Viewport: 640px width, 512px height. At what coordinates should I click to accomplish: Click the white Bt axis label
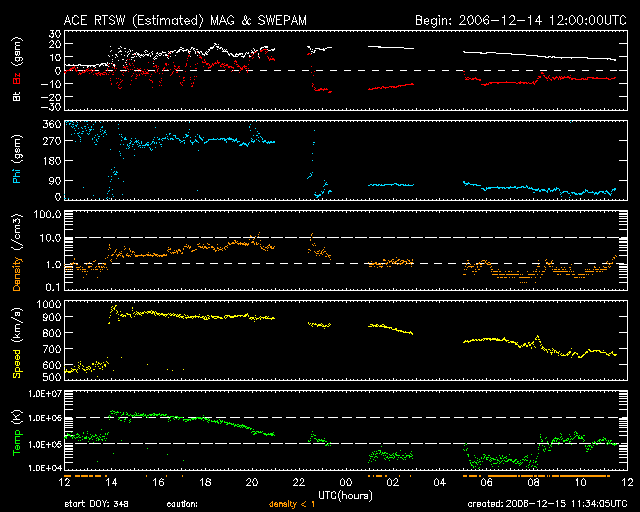point(16,97)
